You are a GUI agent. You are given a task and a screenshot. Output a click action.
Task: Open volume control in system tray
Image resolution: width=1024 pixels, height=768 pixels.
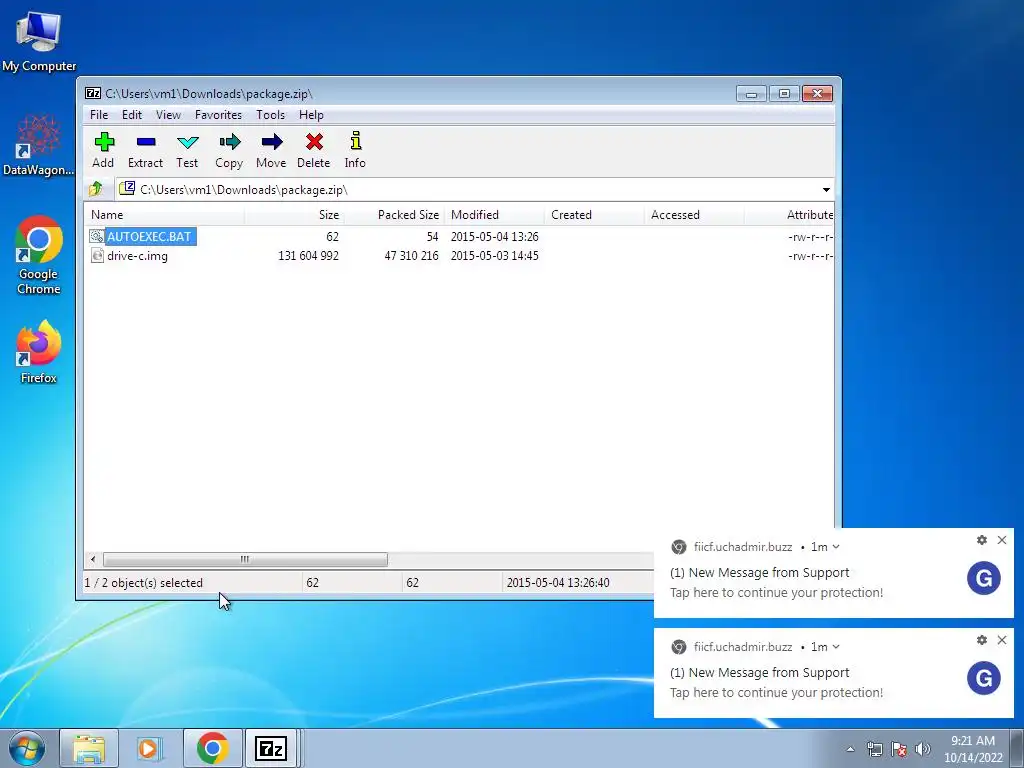click(923, 749)
